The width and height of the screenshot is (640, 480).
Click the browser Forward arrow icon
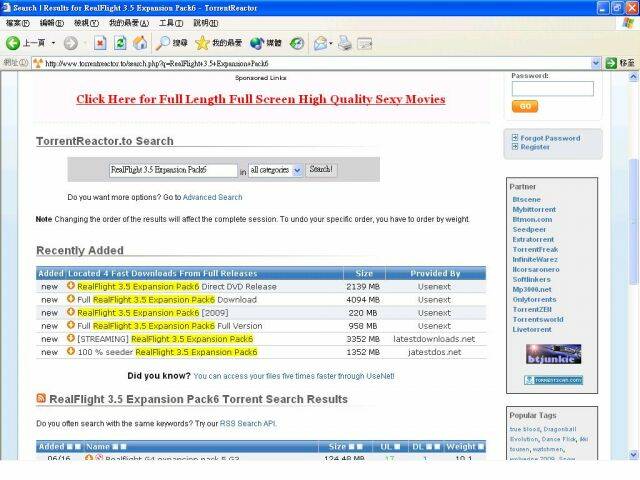coord(71,43)
